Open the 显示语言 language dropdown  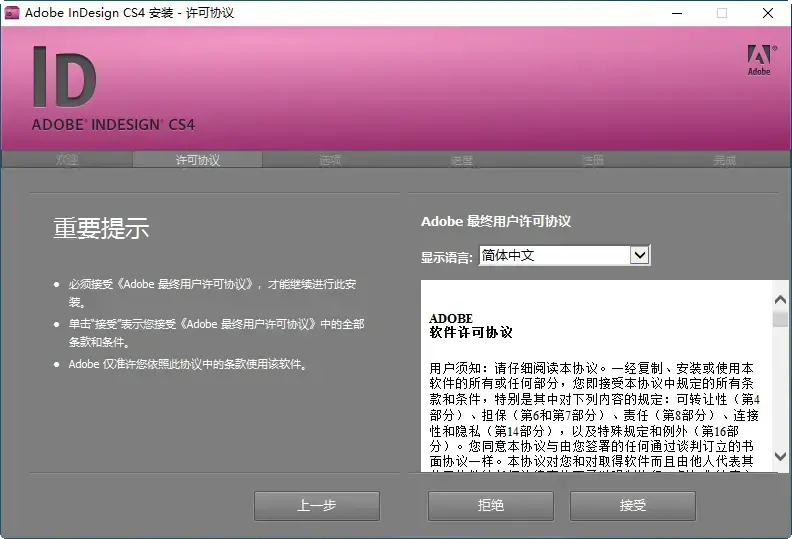[x=564, y=255]
